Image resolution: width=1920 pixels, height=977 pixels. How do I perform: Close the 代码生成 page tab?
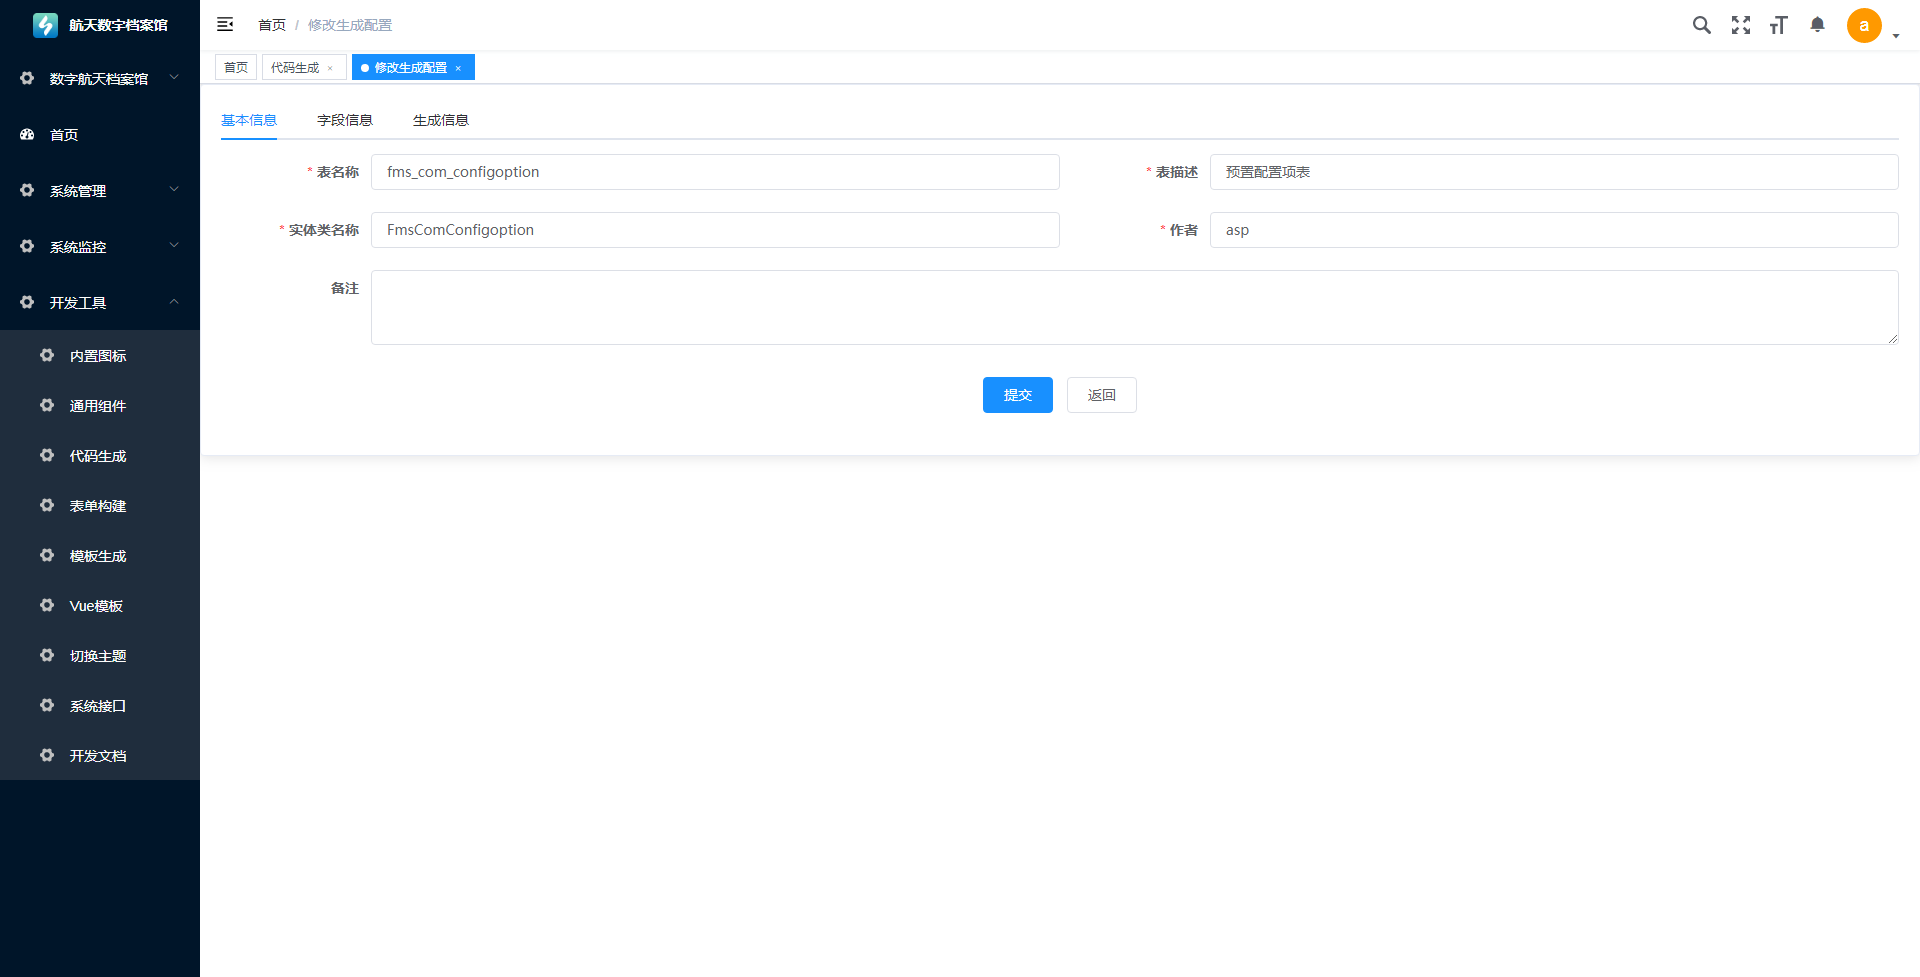[x=330, y=68]
